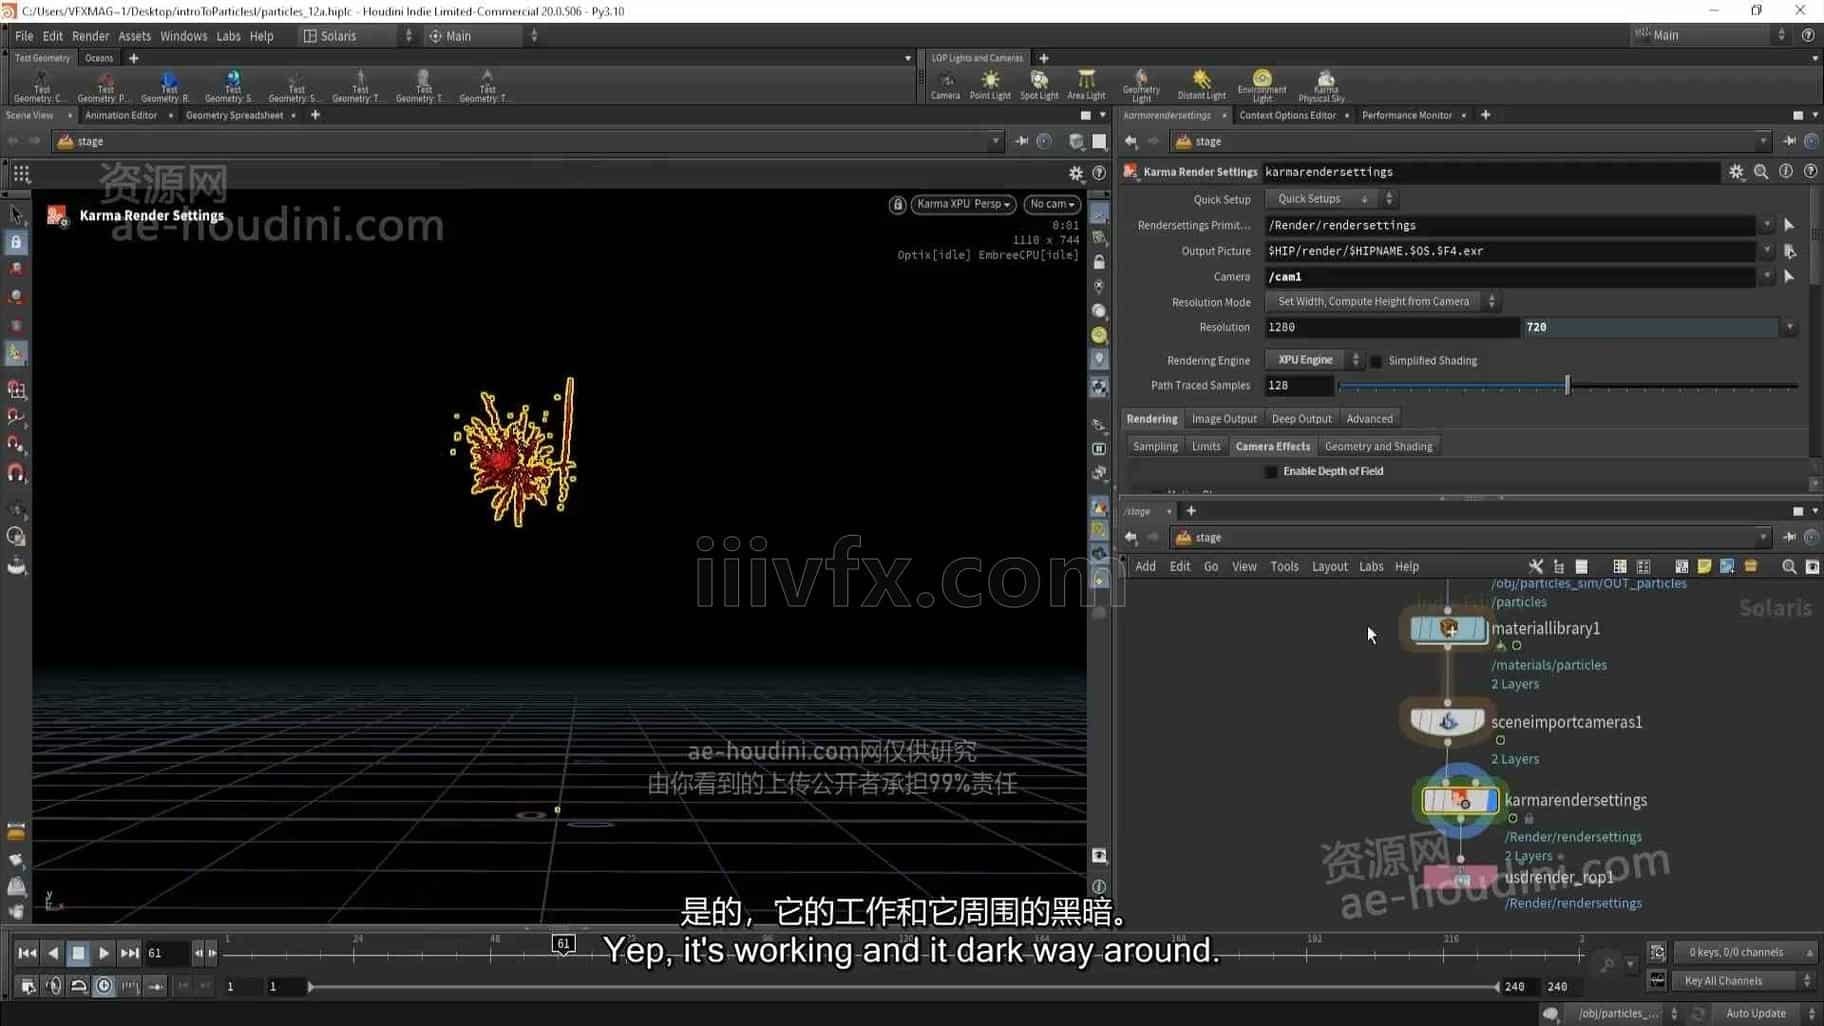Open the Main take dropdown in menu bar
Image resolution: width=1824 pixels, height=1026 pixels.
pos(1710,36)
